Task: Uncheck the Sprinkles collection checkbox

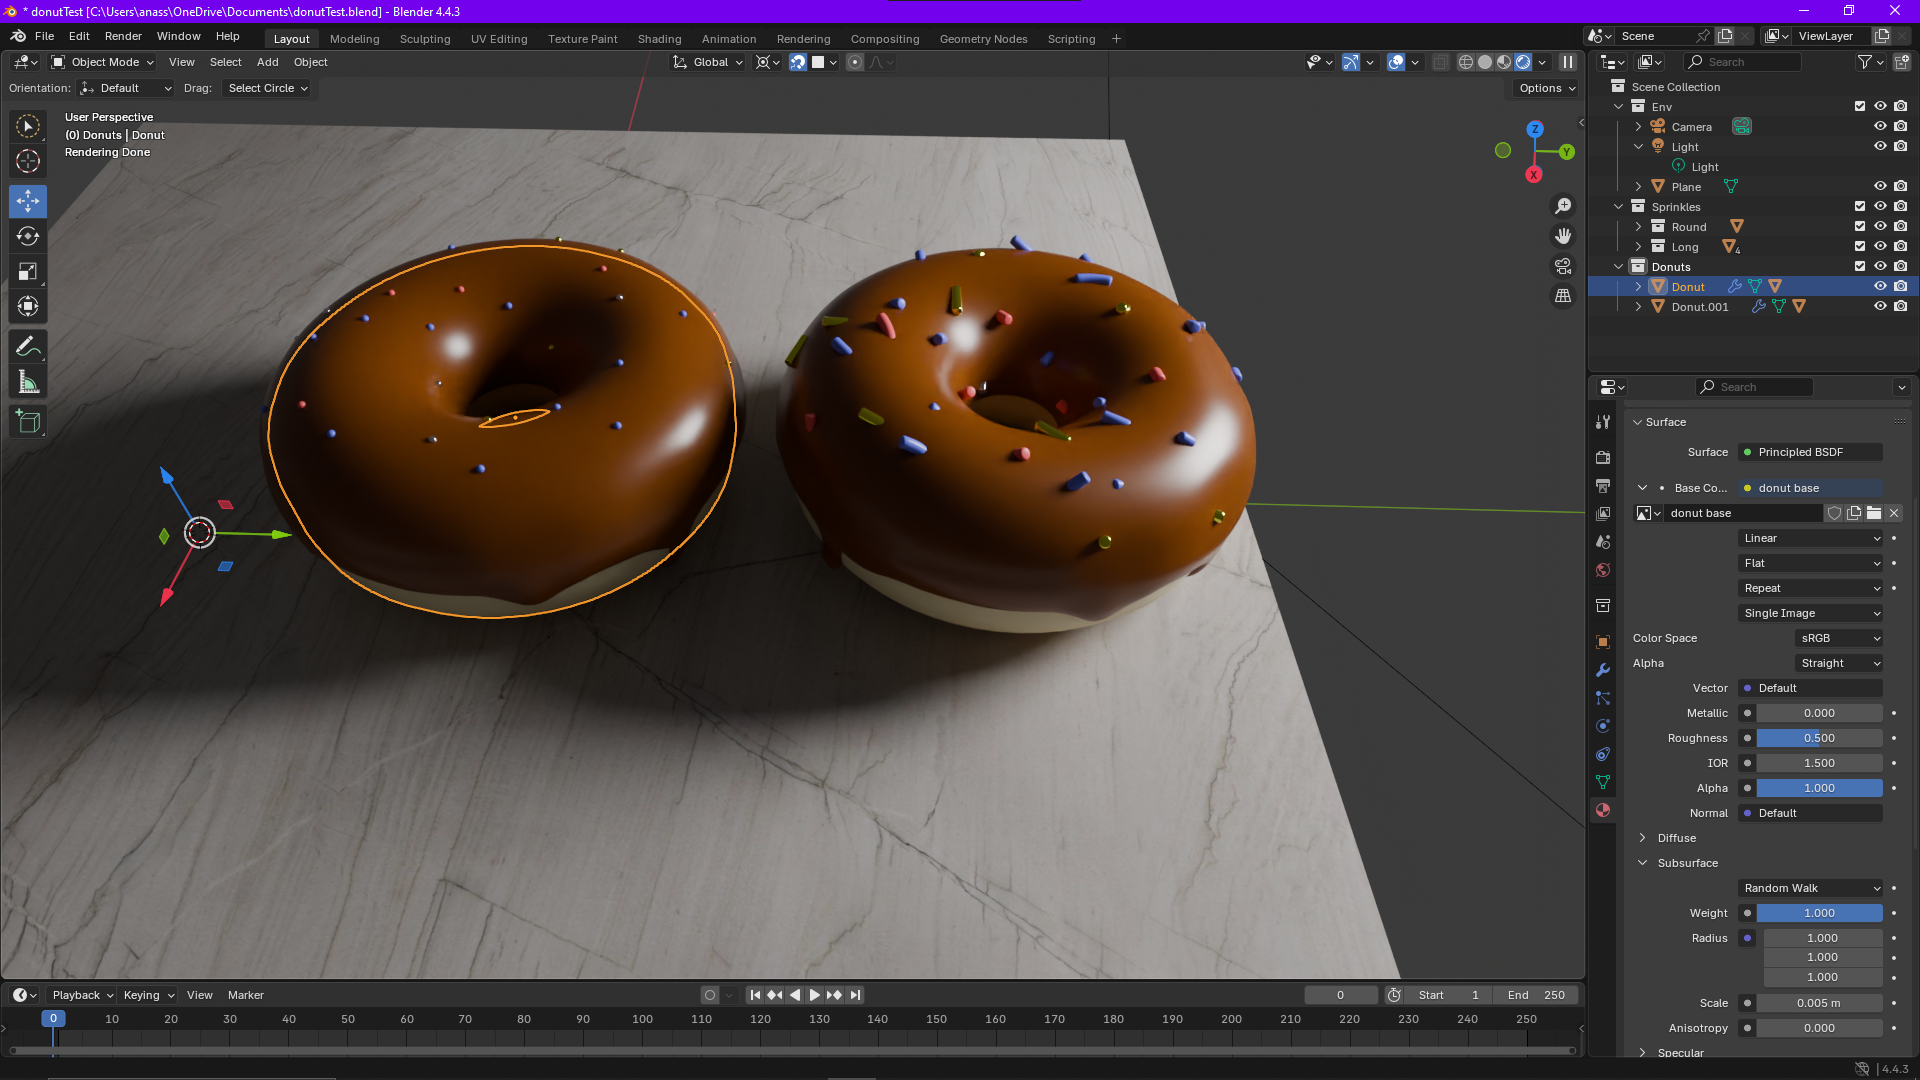Action: click(1860, 207)
